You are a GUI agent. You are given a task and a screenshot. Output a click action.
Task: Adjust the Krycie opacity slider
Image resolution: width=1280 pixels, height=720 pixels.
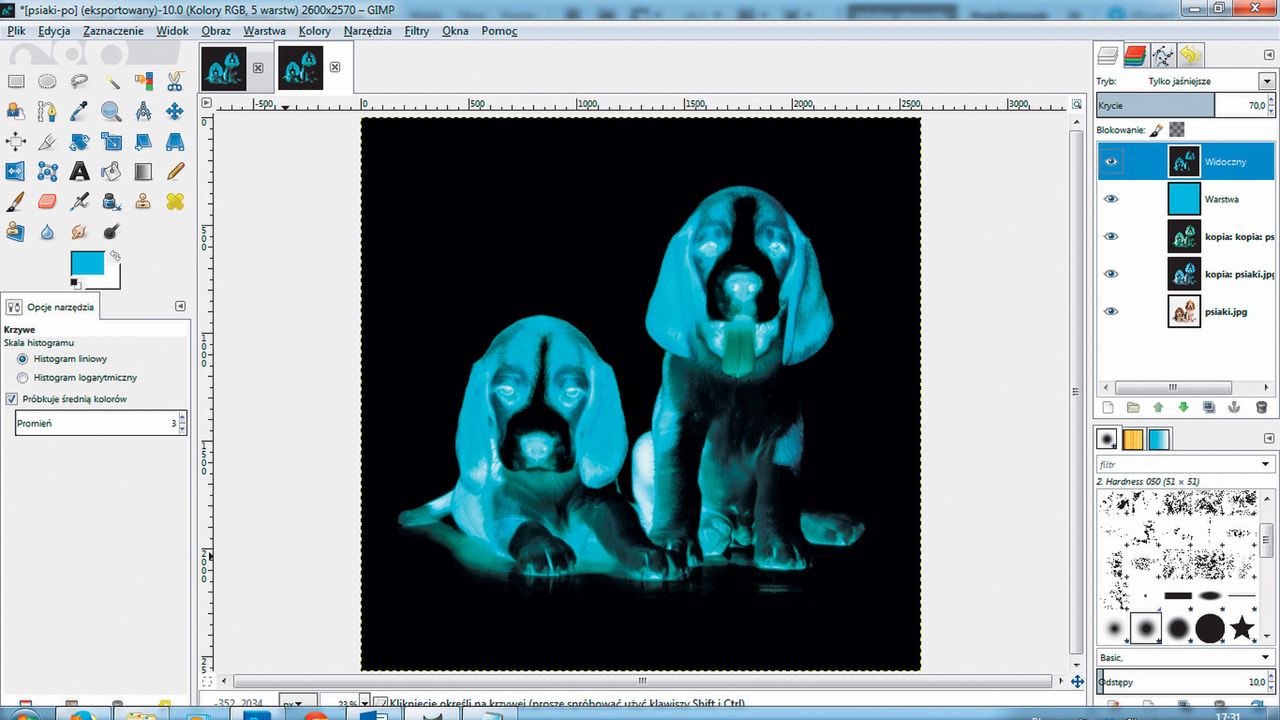[x=1185, y=105]
